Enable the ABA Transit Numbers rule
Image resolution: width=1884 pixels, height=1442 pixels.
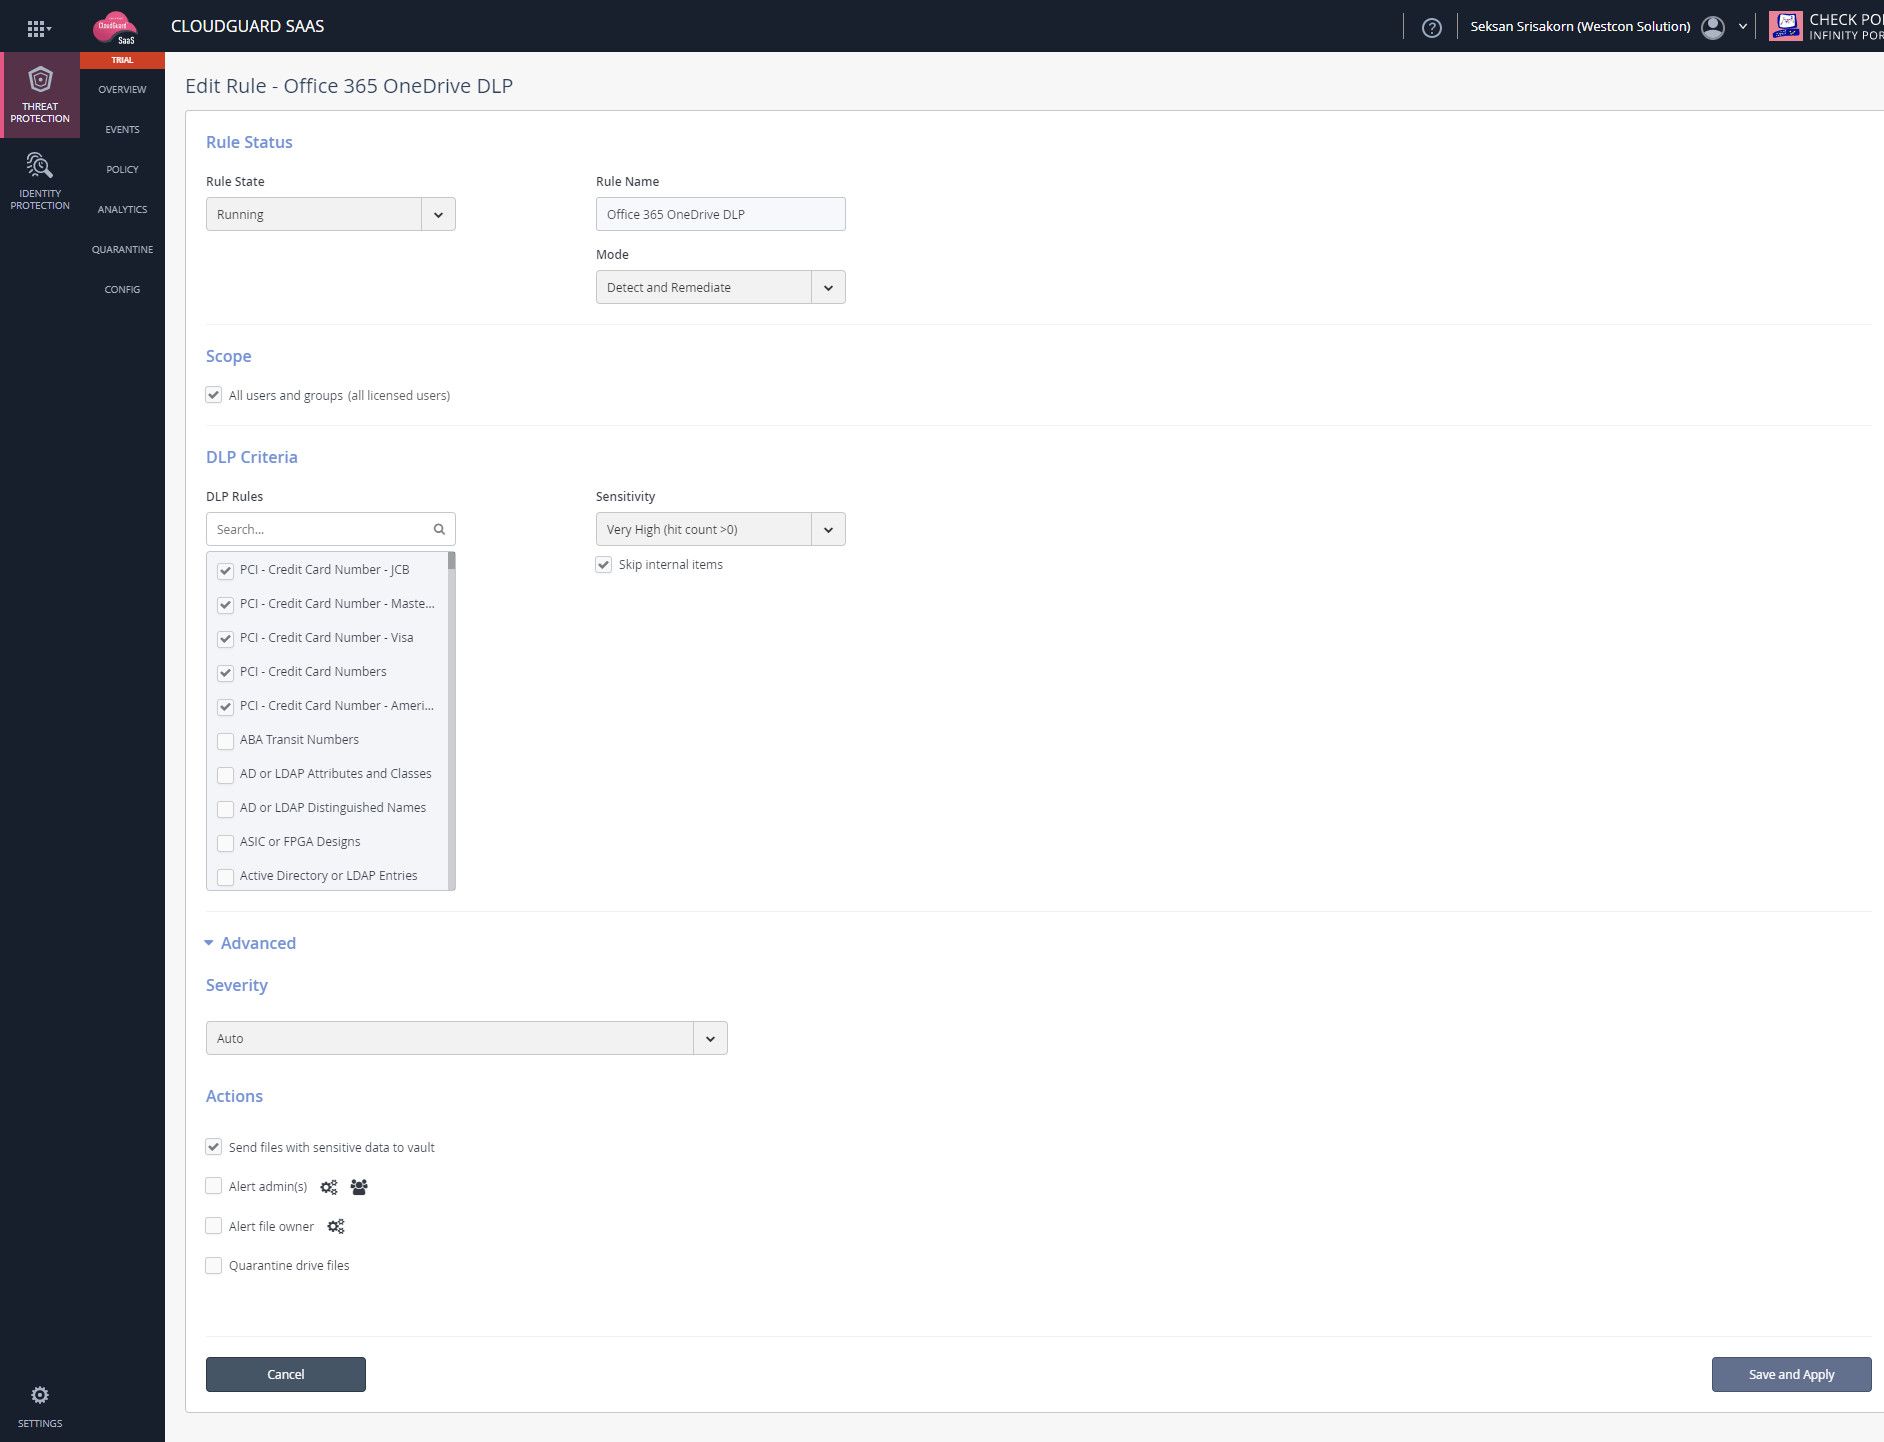[225, 741]
